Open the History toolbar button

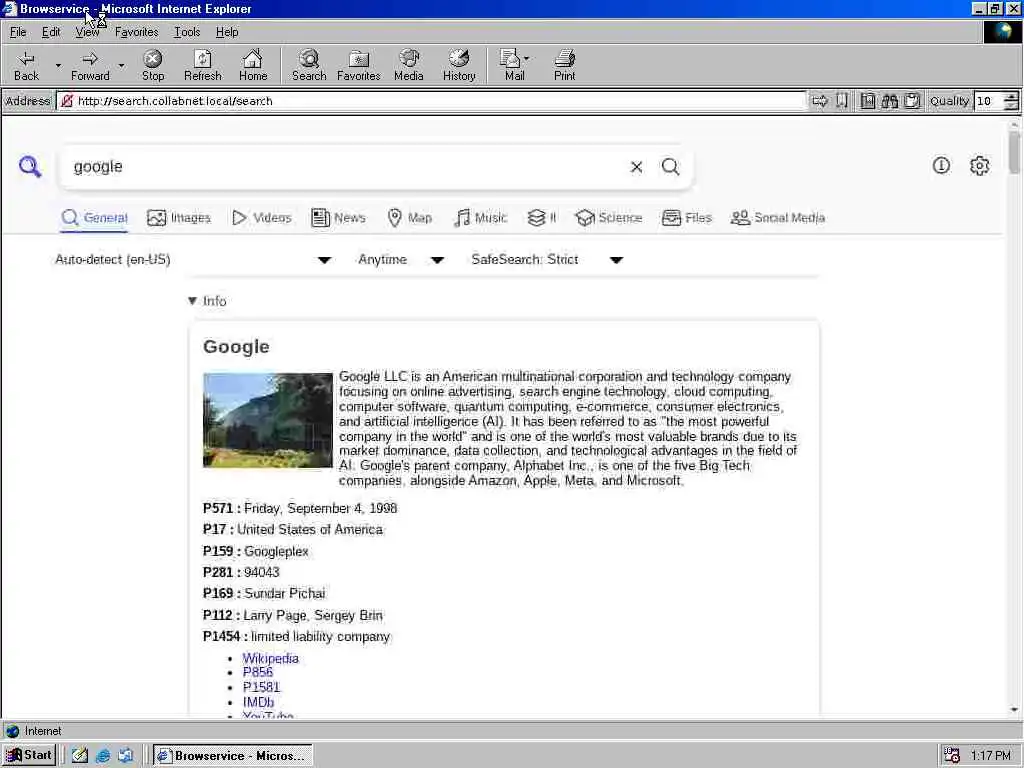[x=459, y=65]
